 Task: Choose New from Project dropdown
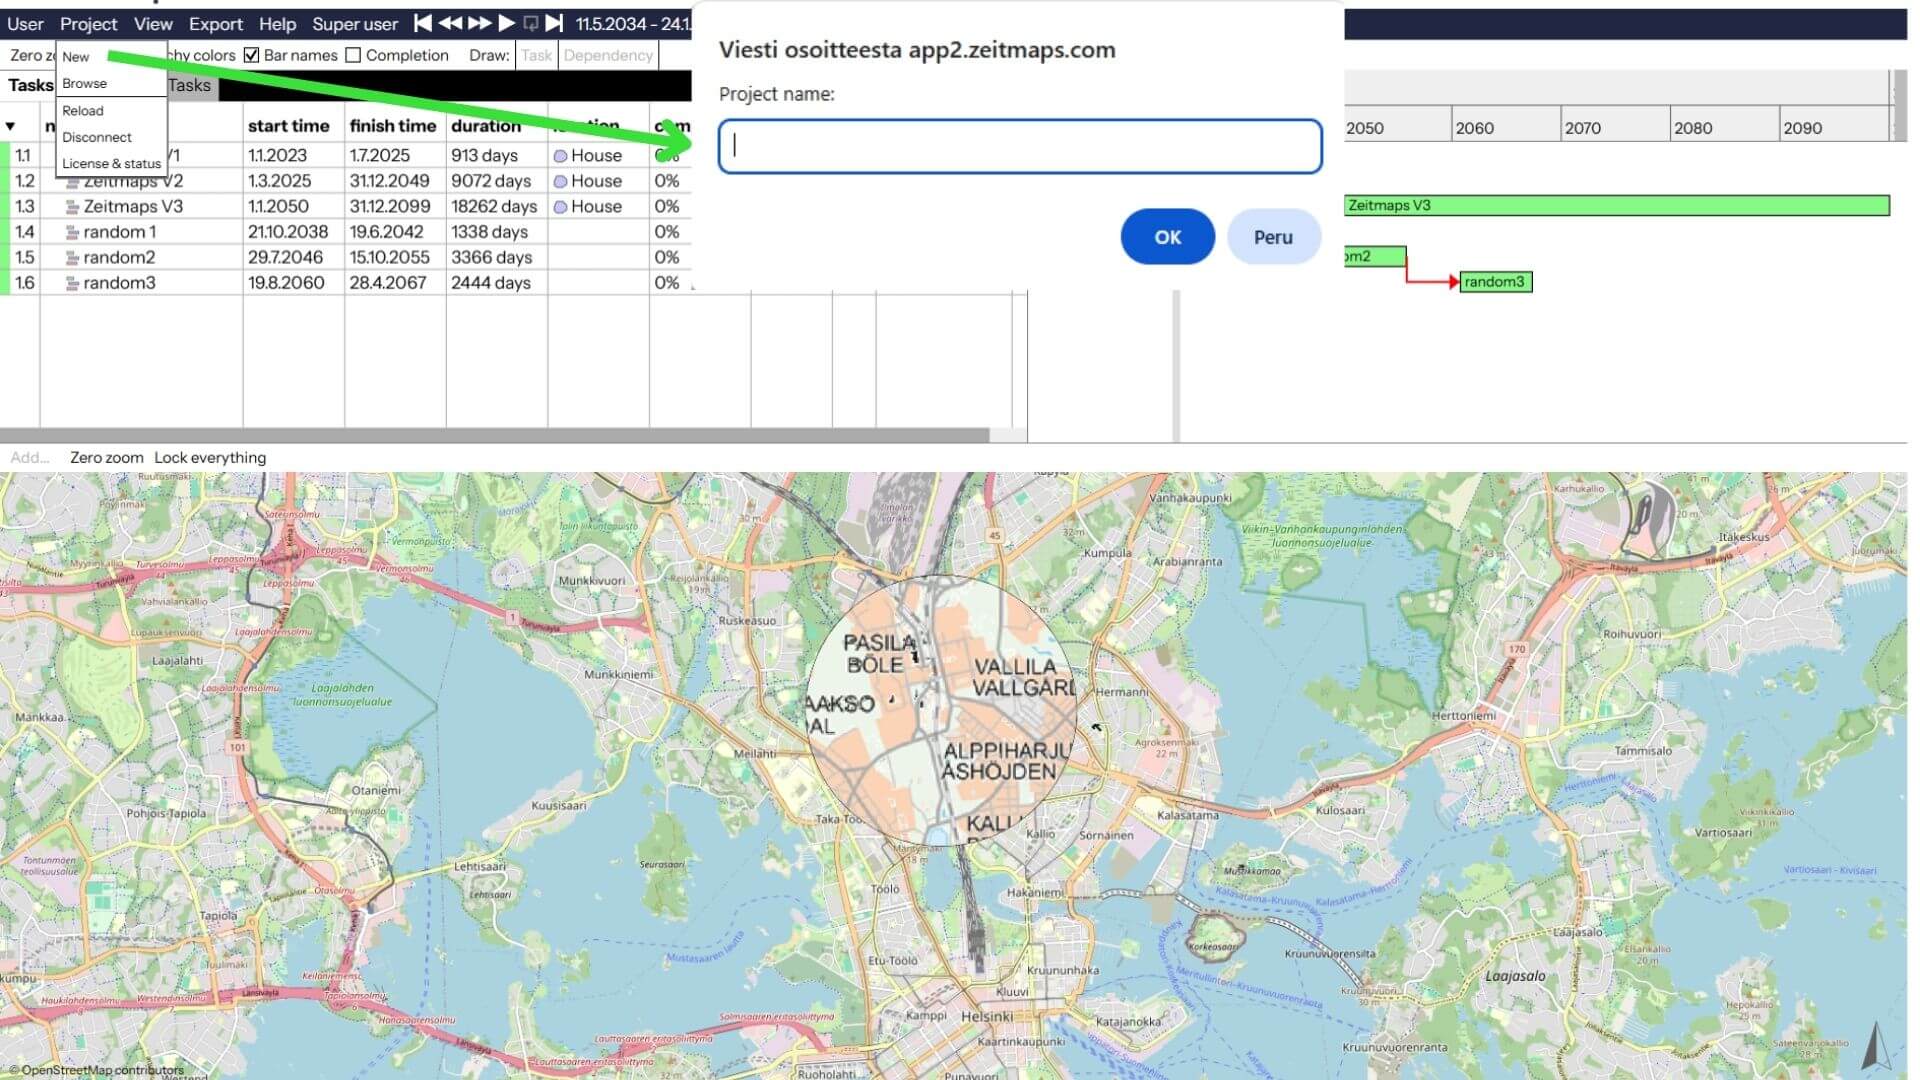pos(76,57)
